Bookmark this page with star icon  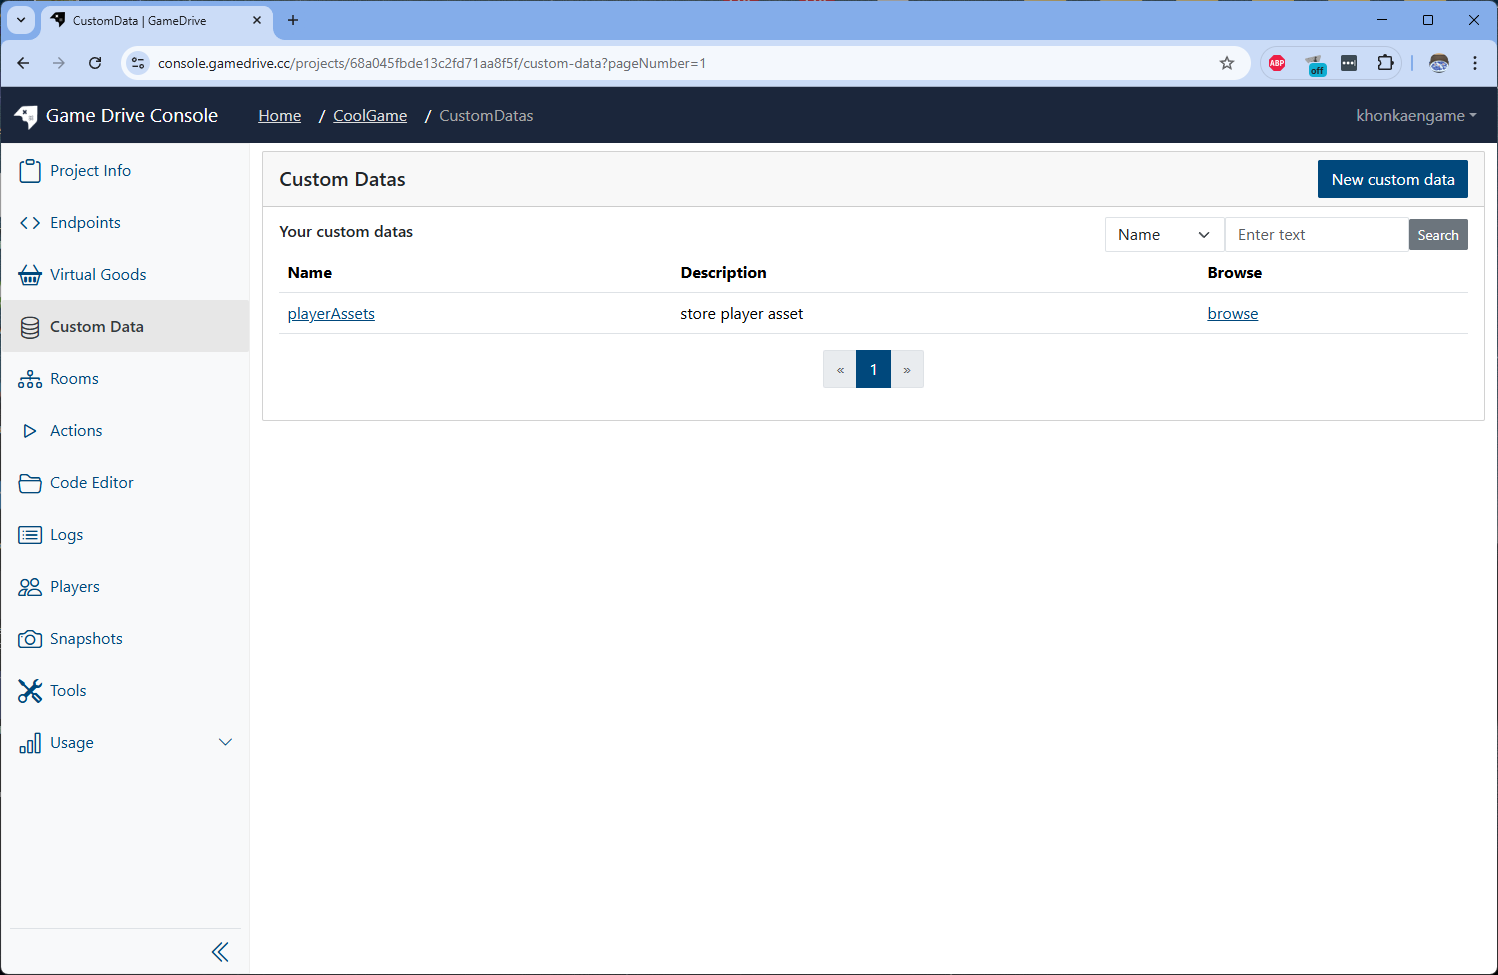pyautogui.click(x=1227, y=63)
